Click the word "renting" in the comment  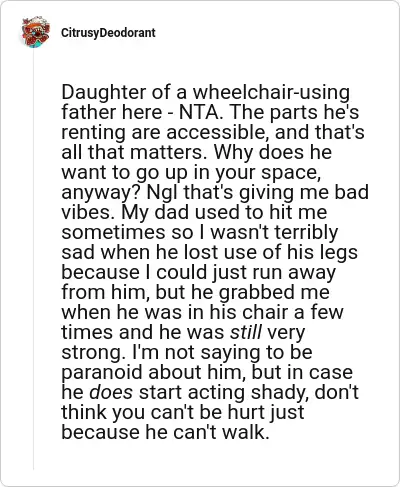tap(94, 132)
